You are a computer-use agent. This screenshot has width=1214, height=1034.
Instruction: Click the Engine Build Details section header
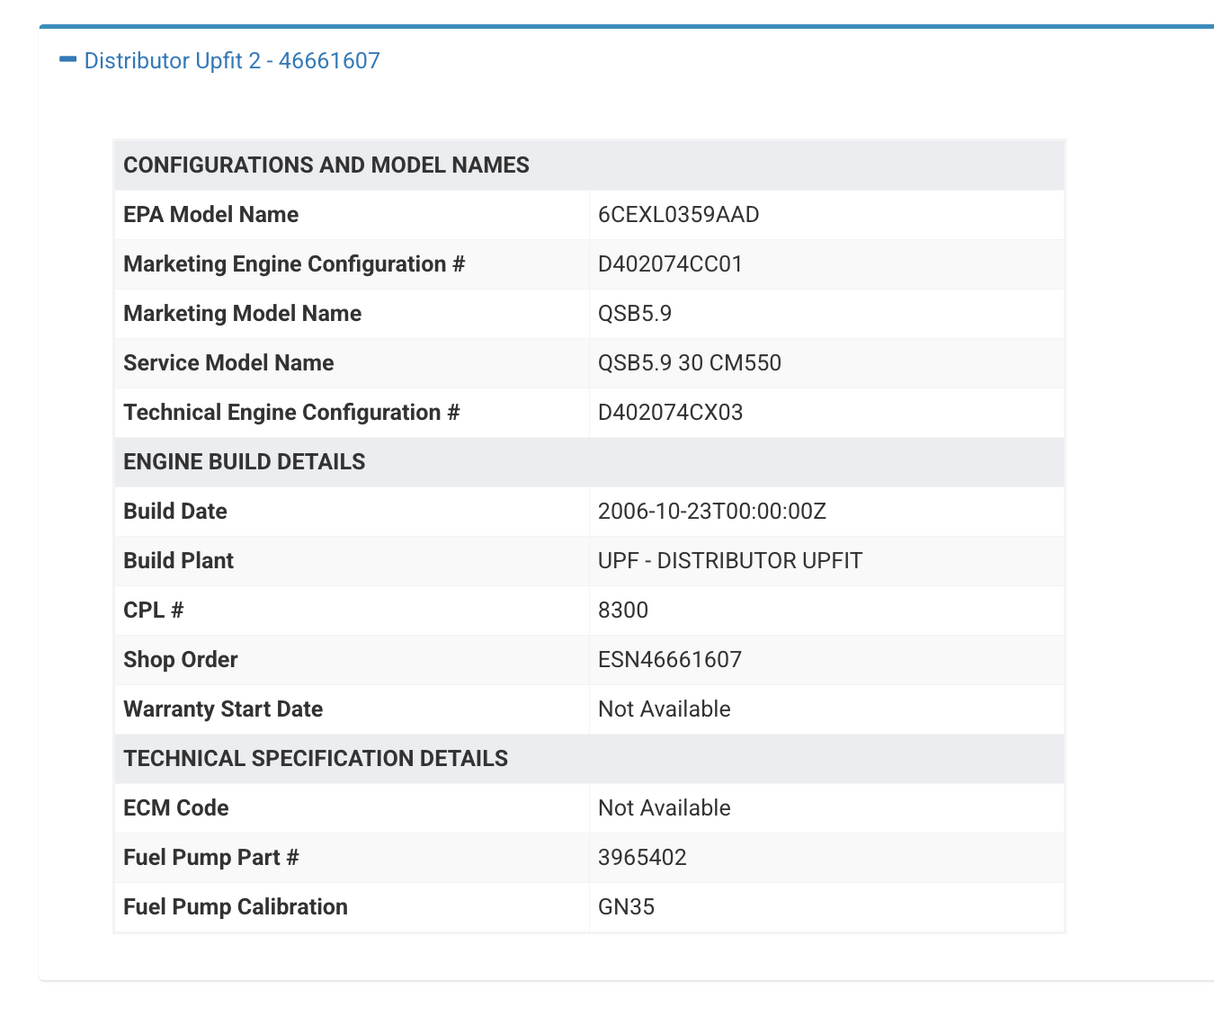tap(244, 462)
